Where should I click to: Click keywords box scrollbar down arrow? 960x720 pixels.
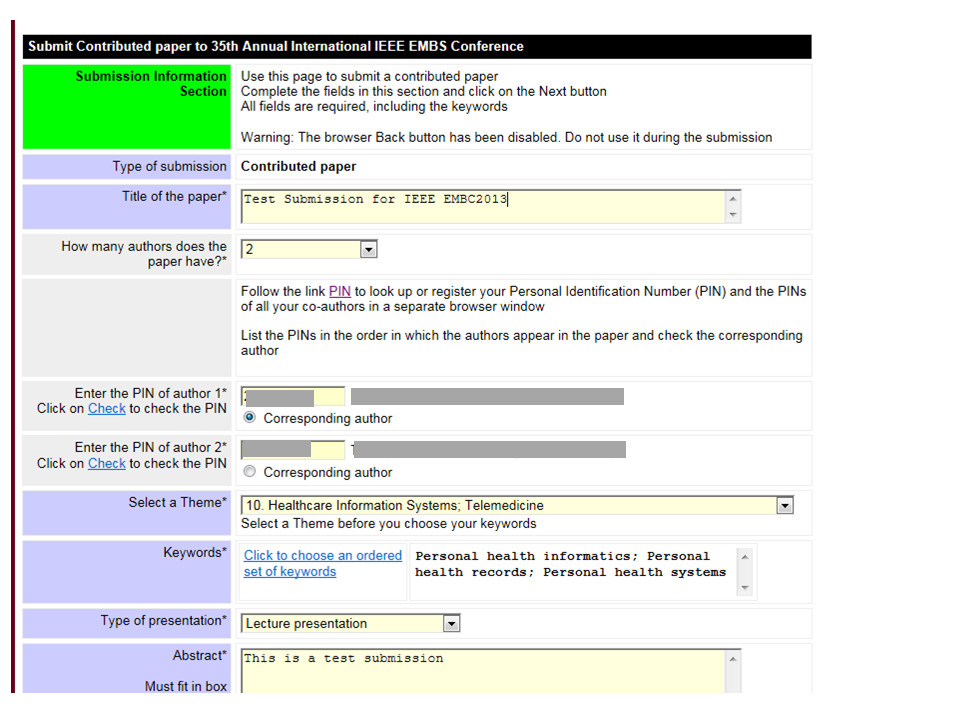(x=744, y=588)
